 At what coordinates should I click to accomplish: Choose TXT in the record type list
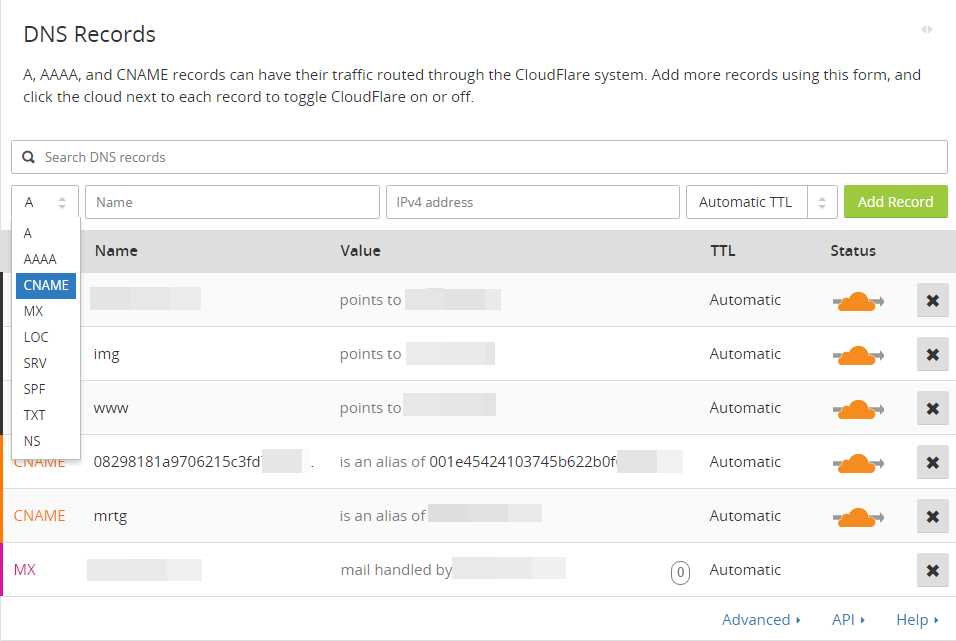[34, 415]
